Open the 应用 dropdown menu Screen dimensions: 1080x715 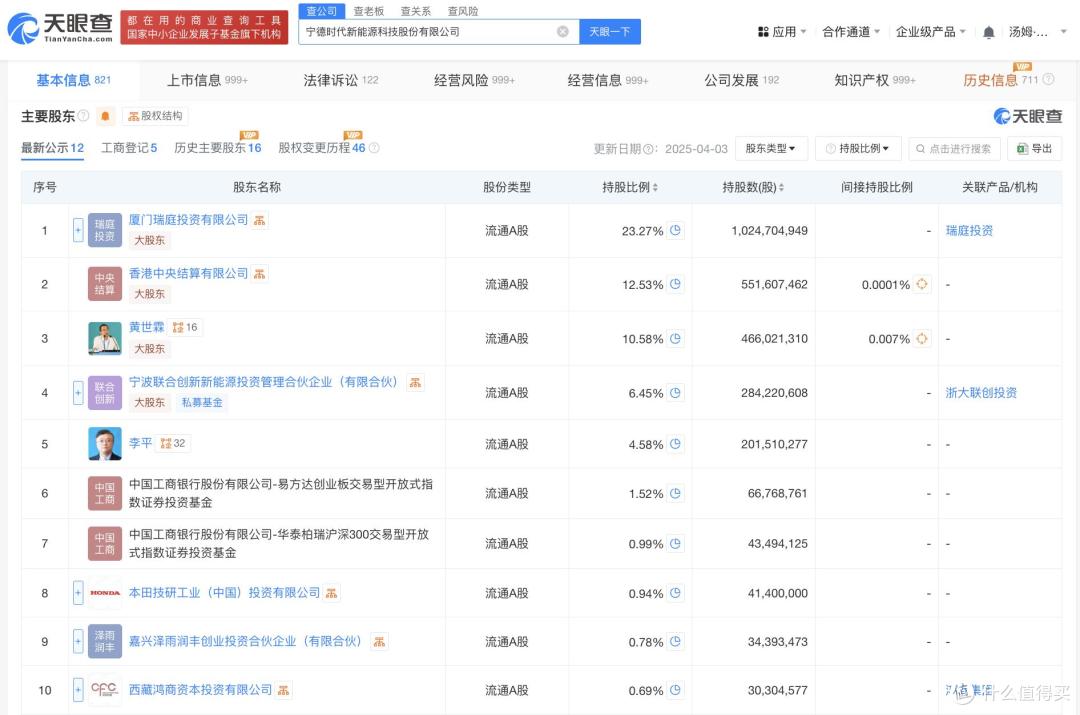[x=782, y=32]
